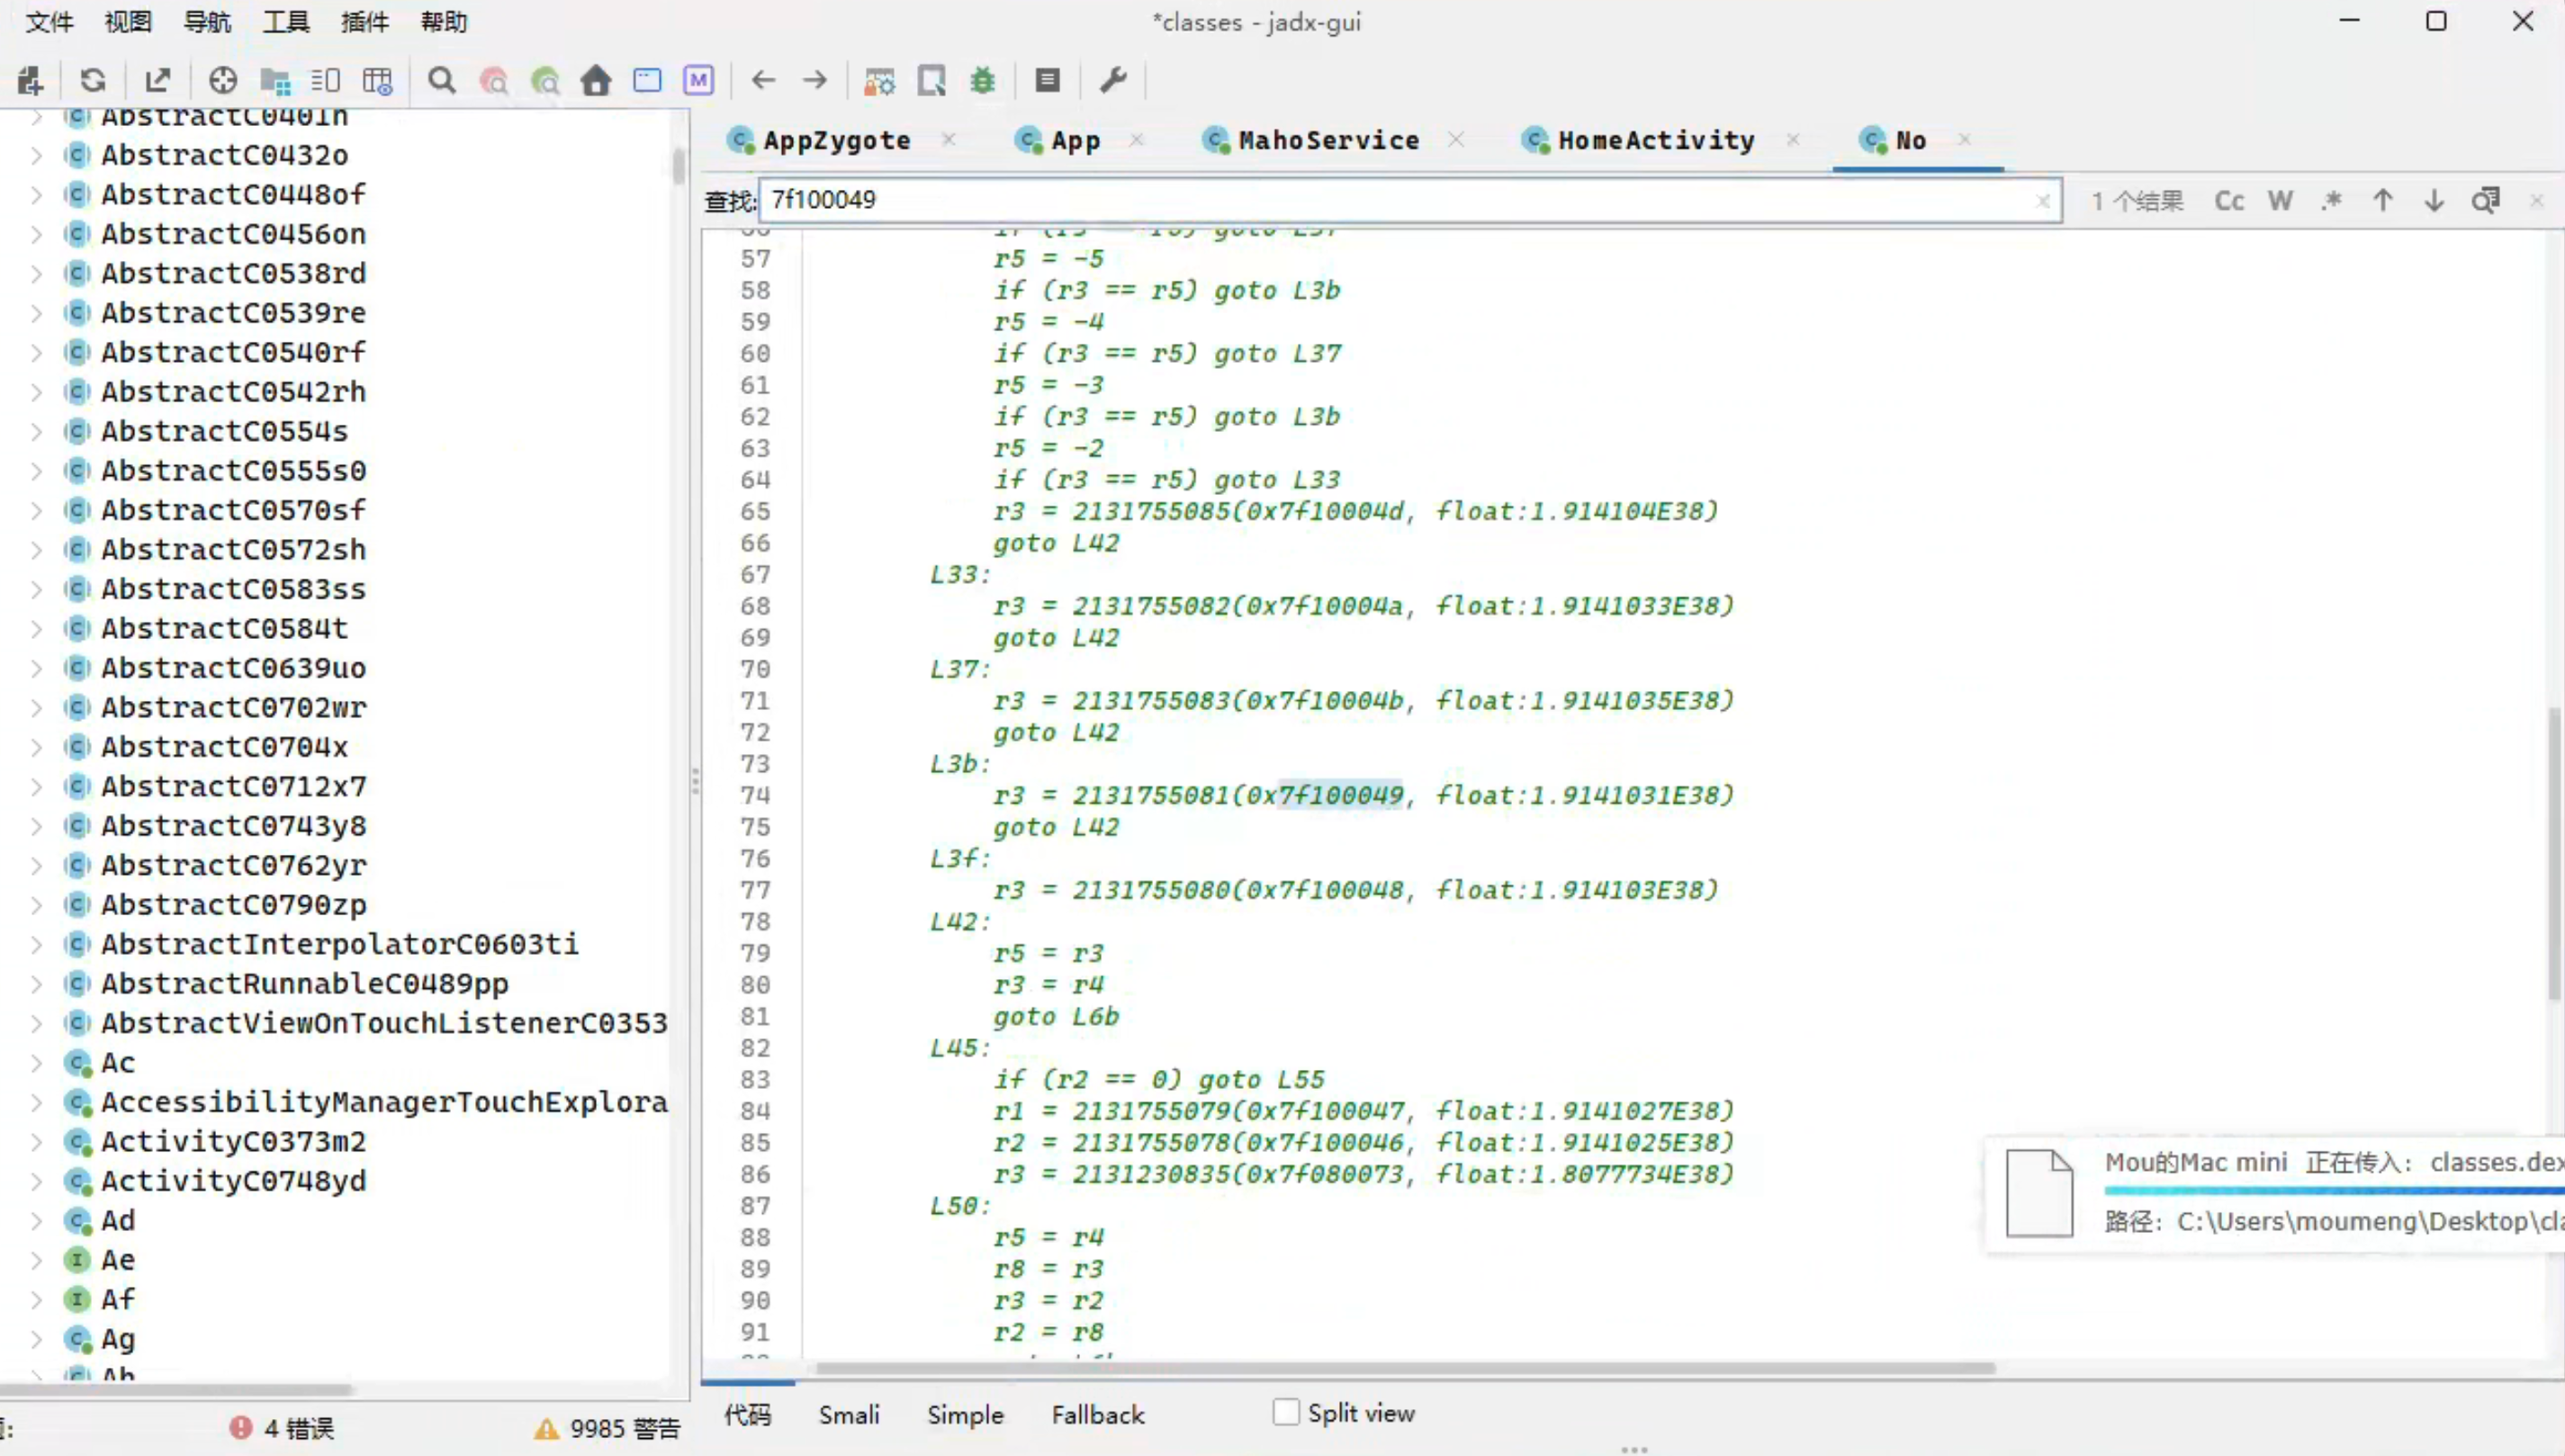2565x1456 pixels.
Task: Open the class search icon
Action: click(494, 80)
